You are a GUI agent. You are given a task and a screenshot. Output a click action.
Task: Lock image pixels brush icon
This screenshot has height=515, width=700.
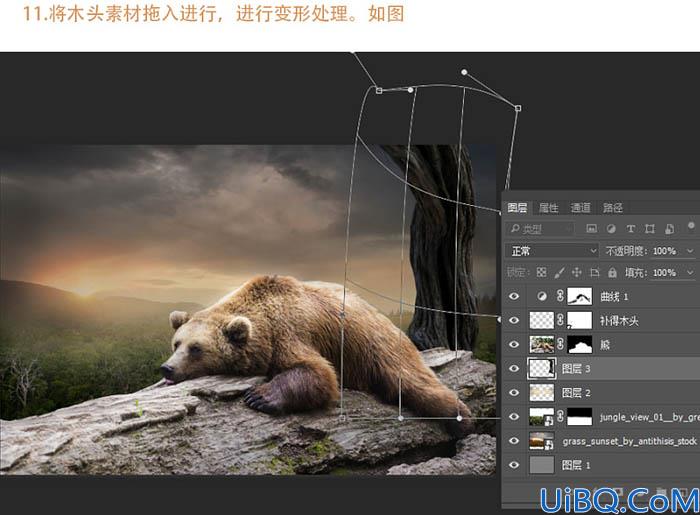(x=559, y=272)
